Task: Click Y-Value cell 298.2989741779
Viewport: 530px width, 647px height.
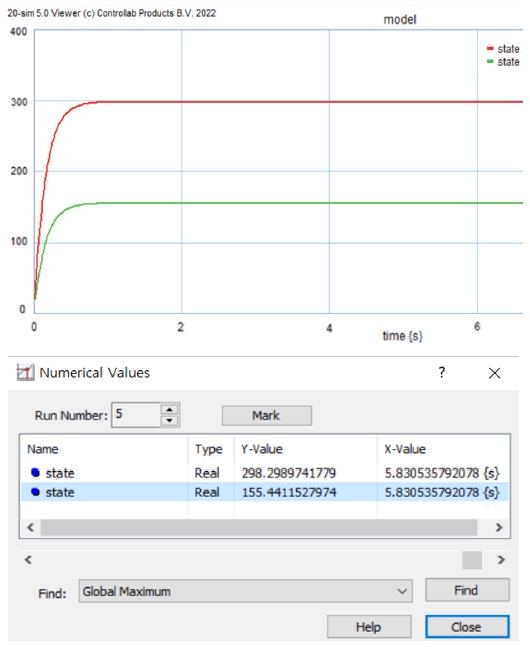Action: pos(289,473)
